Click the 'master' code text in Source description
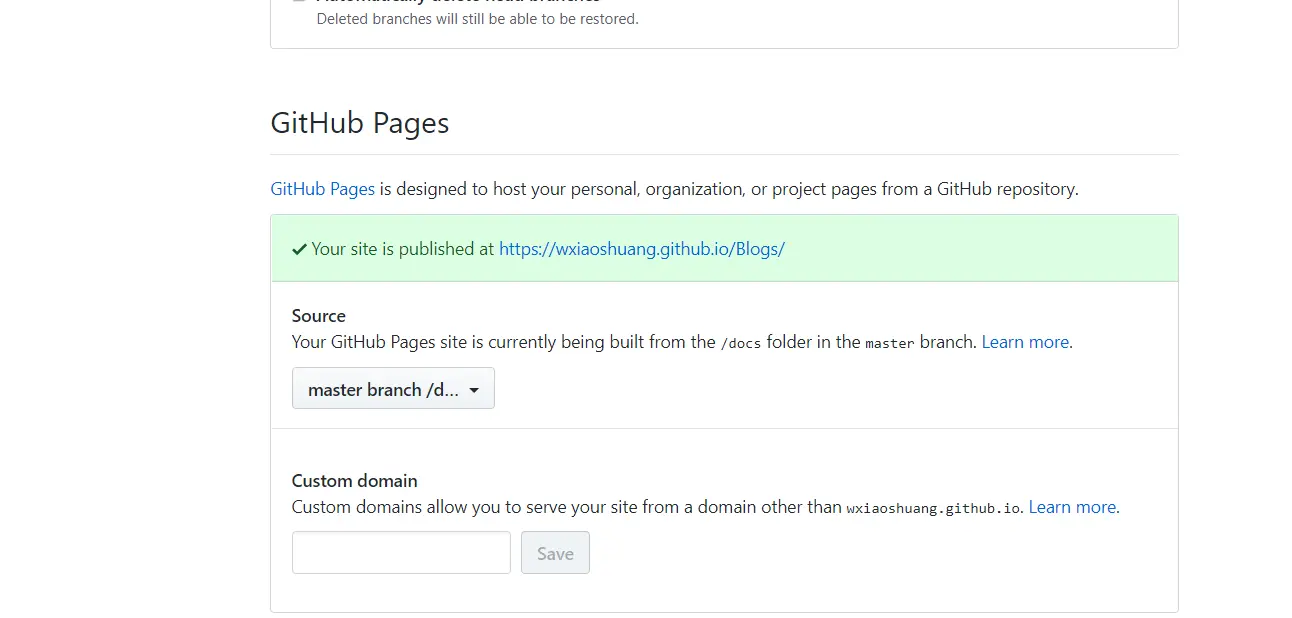This screenshot has height=618, width=1292. [890, 343]
